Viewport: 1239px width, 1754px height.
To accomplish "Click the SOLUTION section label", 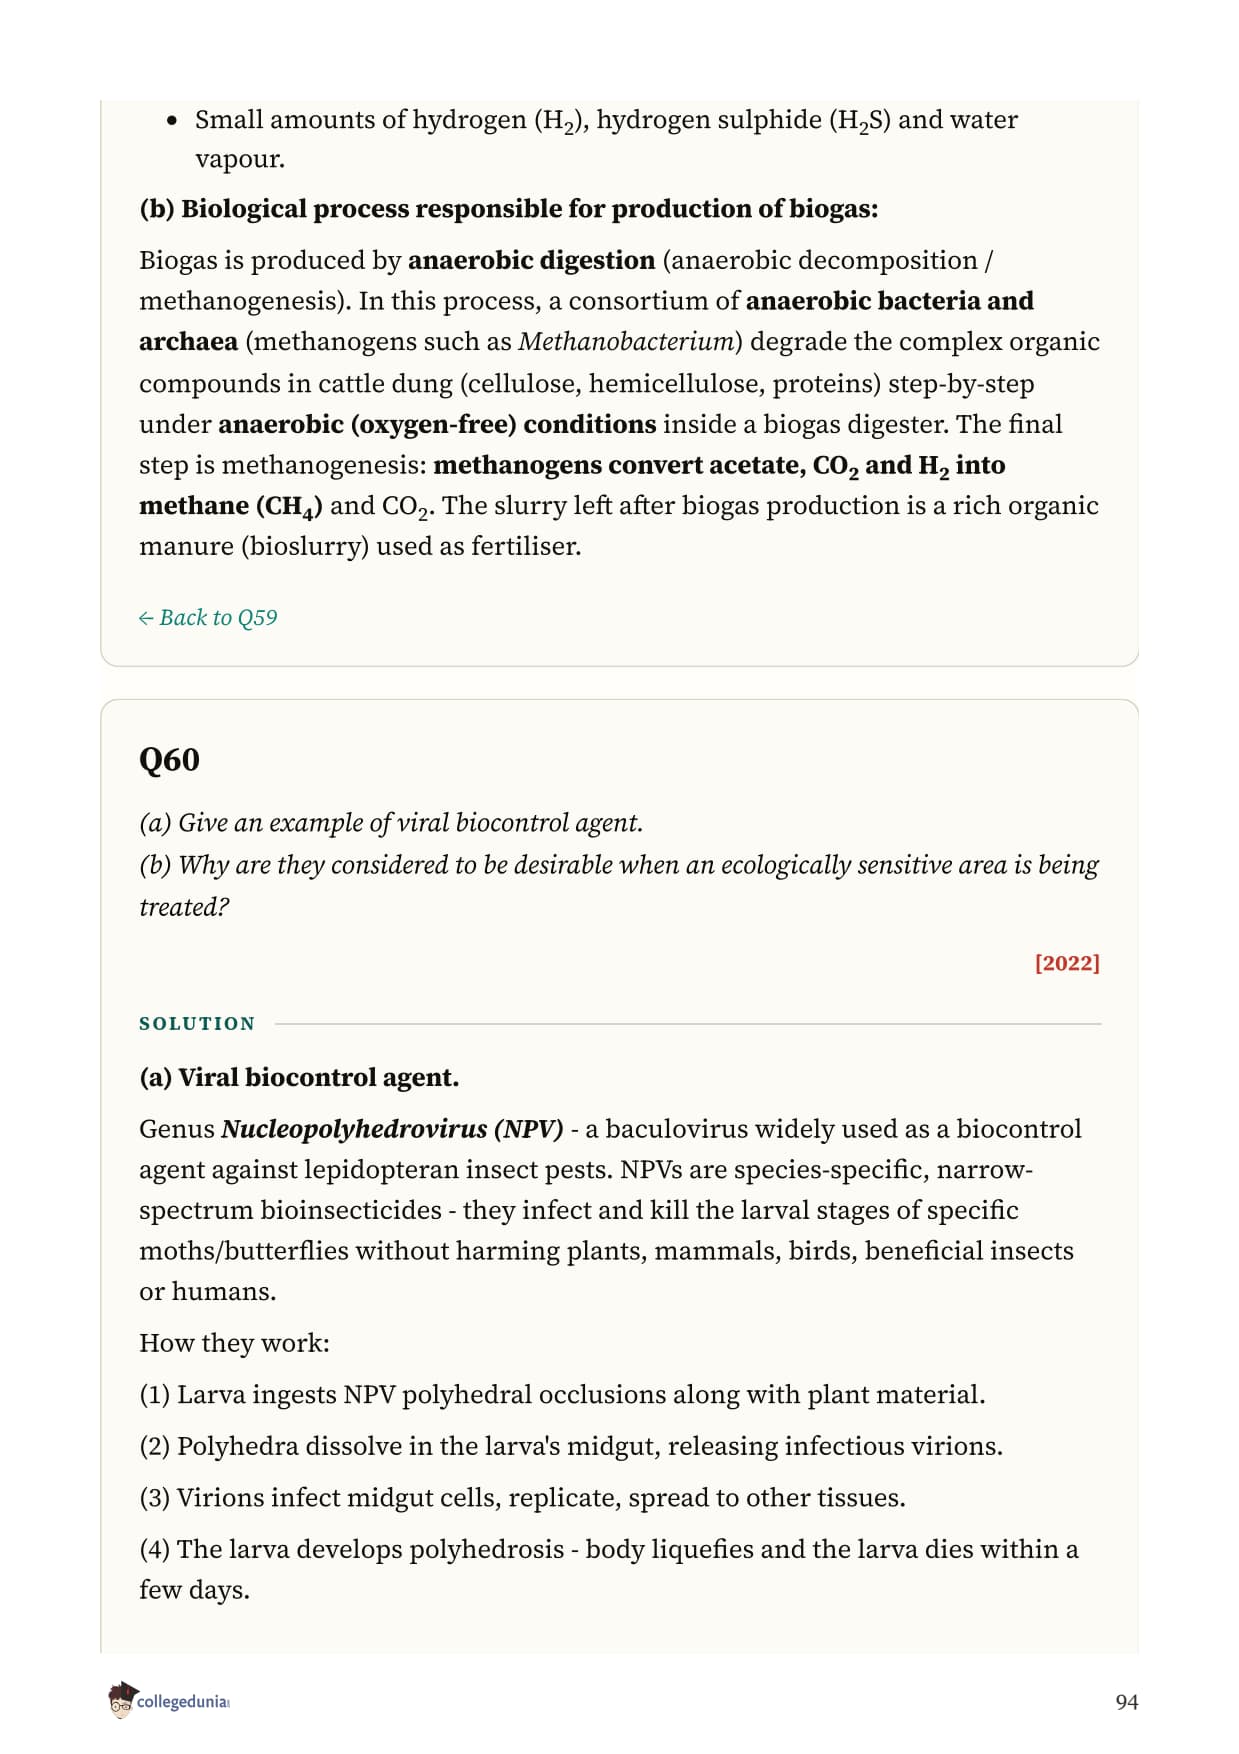I will pos(197,1024).
